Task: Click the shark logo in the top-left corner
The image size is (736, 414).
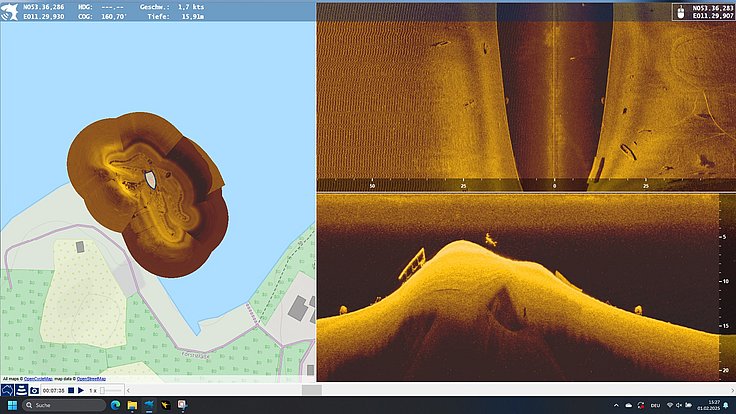Action: (x=9, y=12)
